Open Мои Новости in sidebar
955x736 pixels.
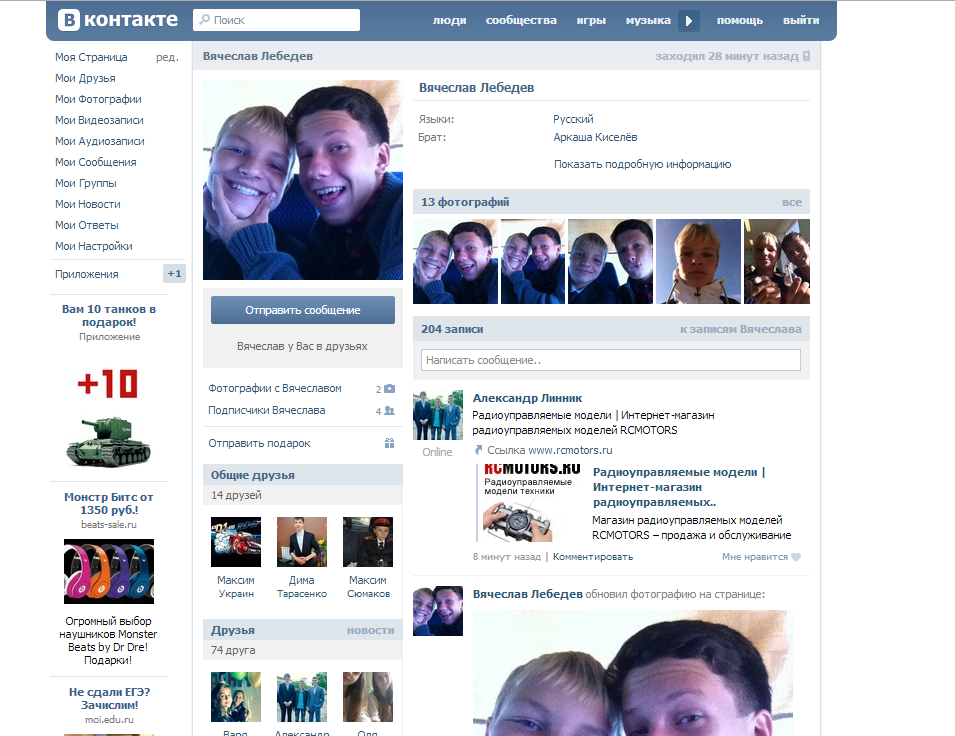88,204
